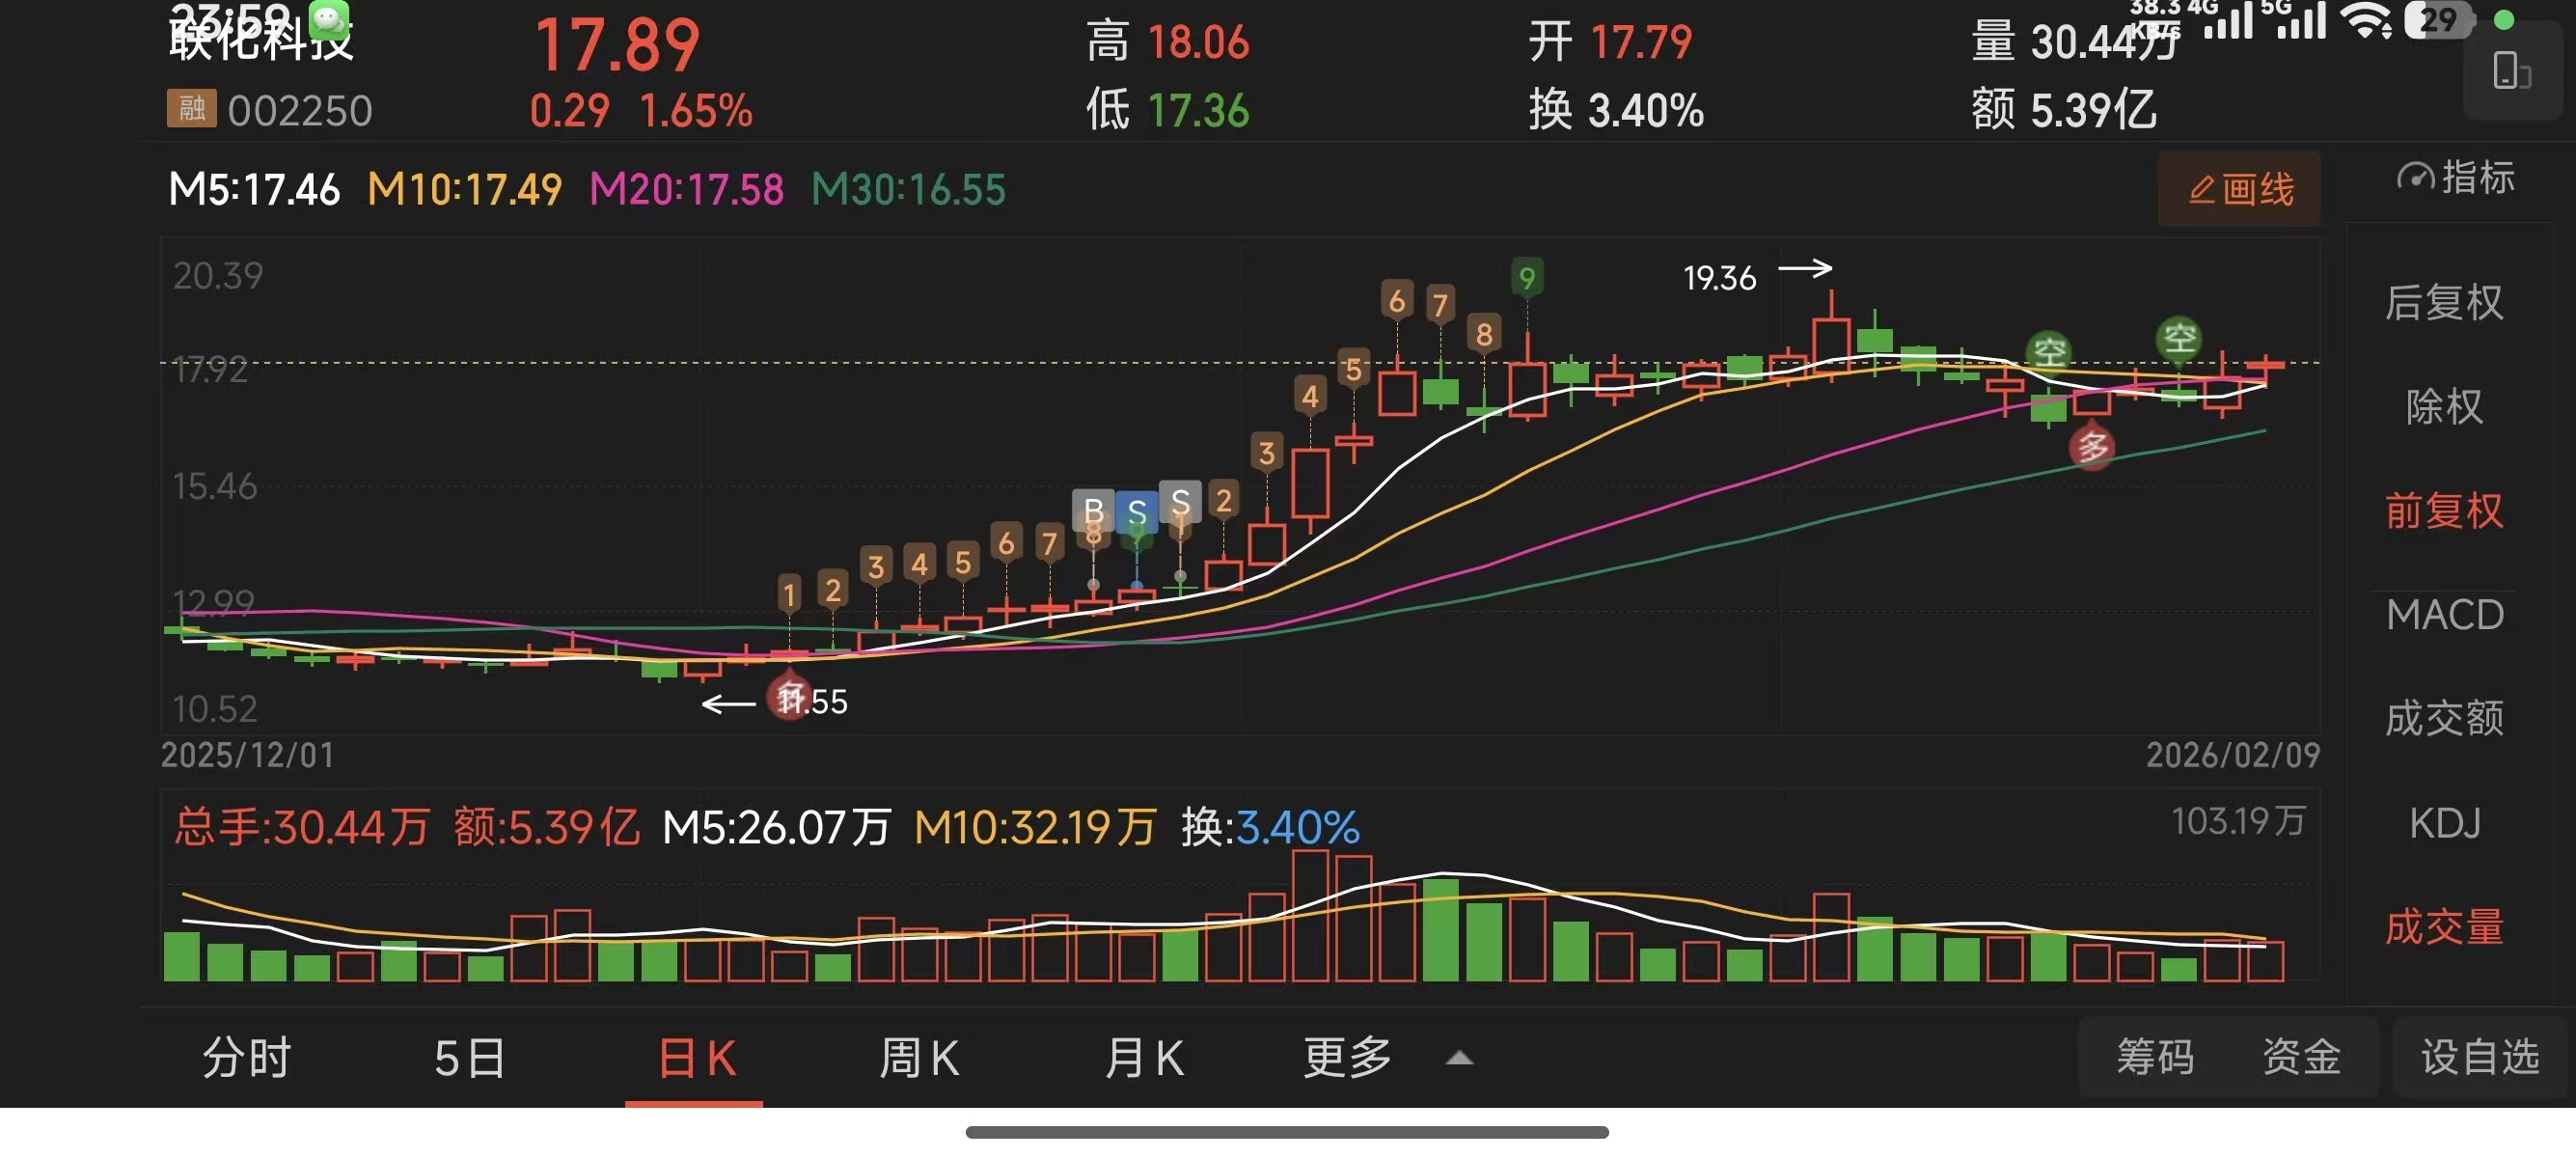The image size is (2576, 1158).
Task: Tap the red 多 signal marker on chart
Action: pyautogui.click(x=2093, y=447)
